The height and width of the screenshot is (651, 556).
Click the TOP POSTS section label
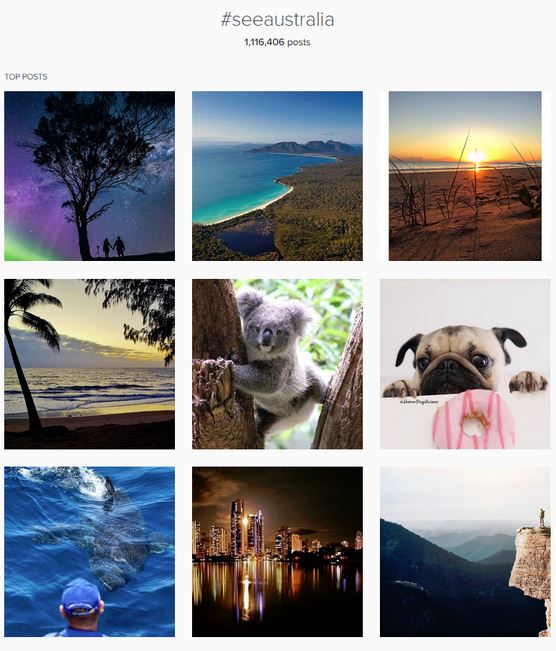coord(26,77)
